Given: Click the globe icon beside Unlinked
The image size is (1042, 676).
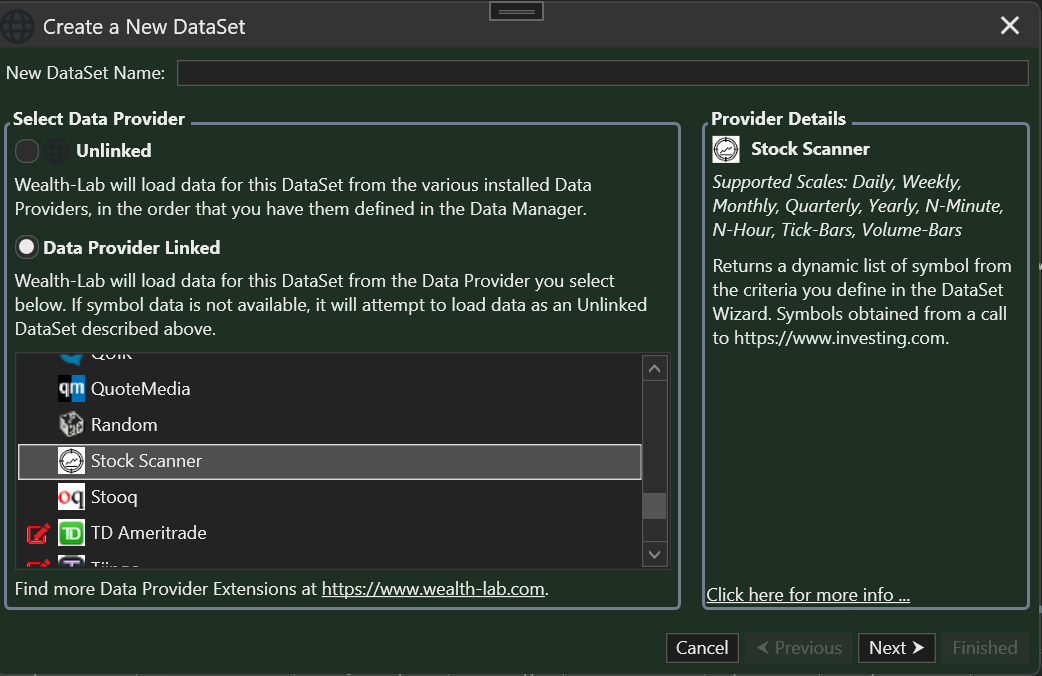Looking at the screenshot, I should [57, 151].
